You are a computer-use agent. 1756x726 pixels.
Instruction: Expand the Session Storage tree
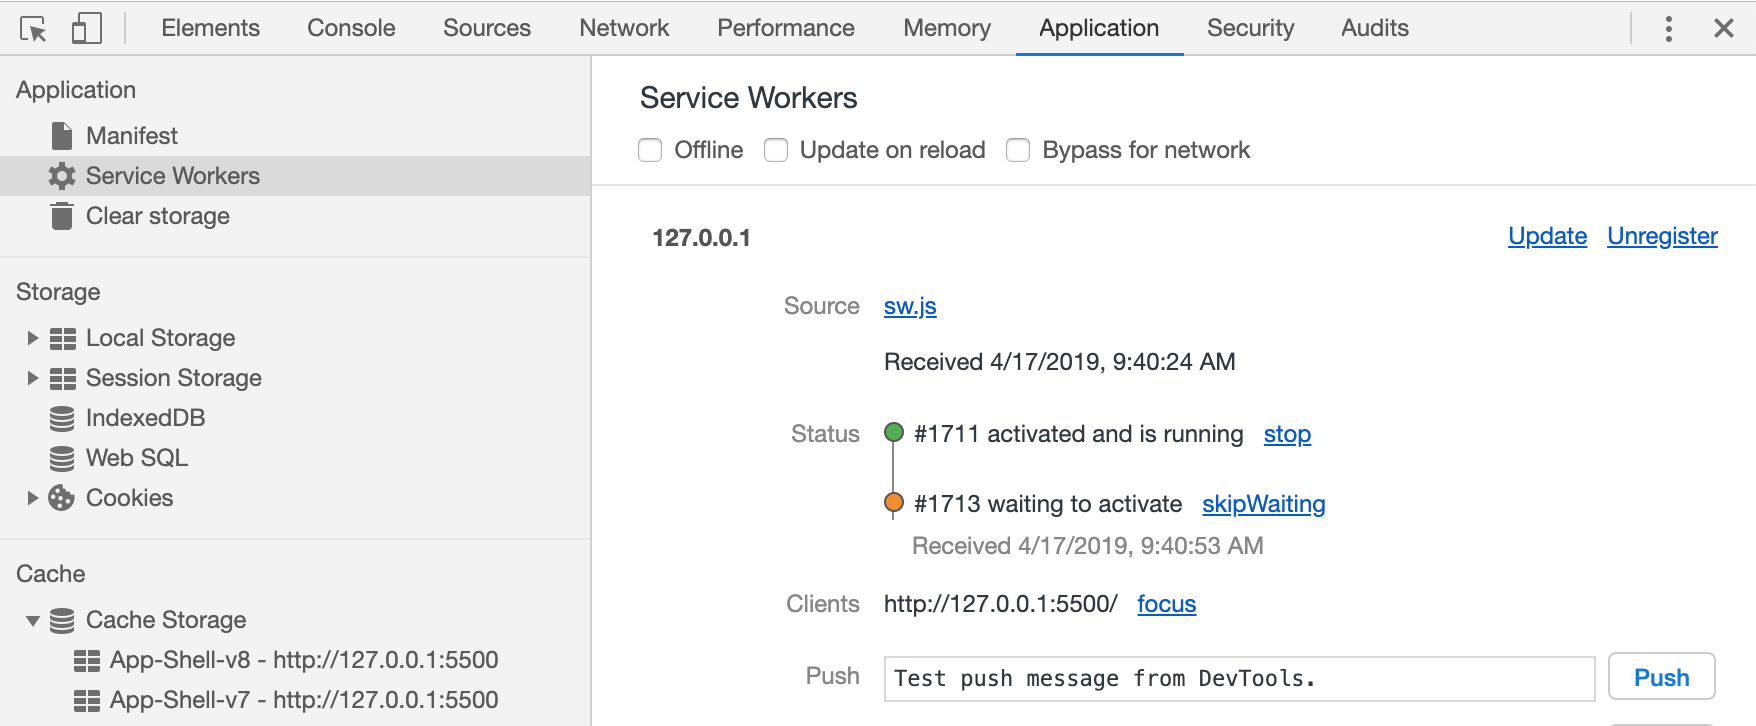(x=32, y=378)
